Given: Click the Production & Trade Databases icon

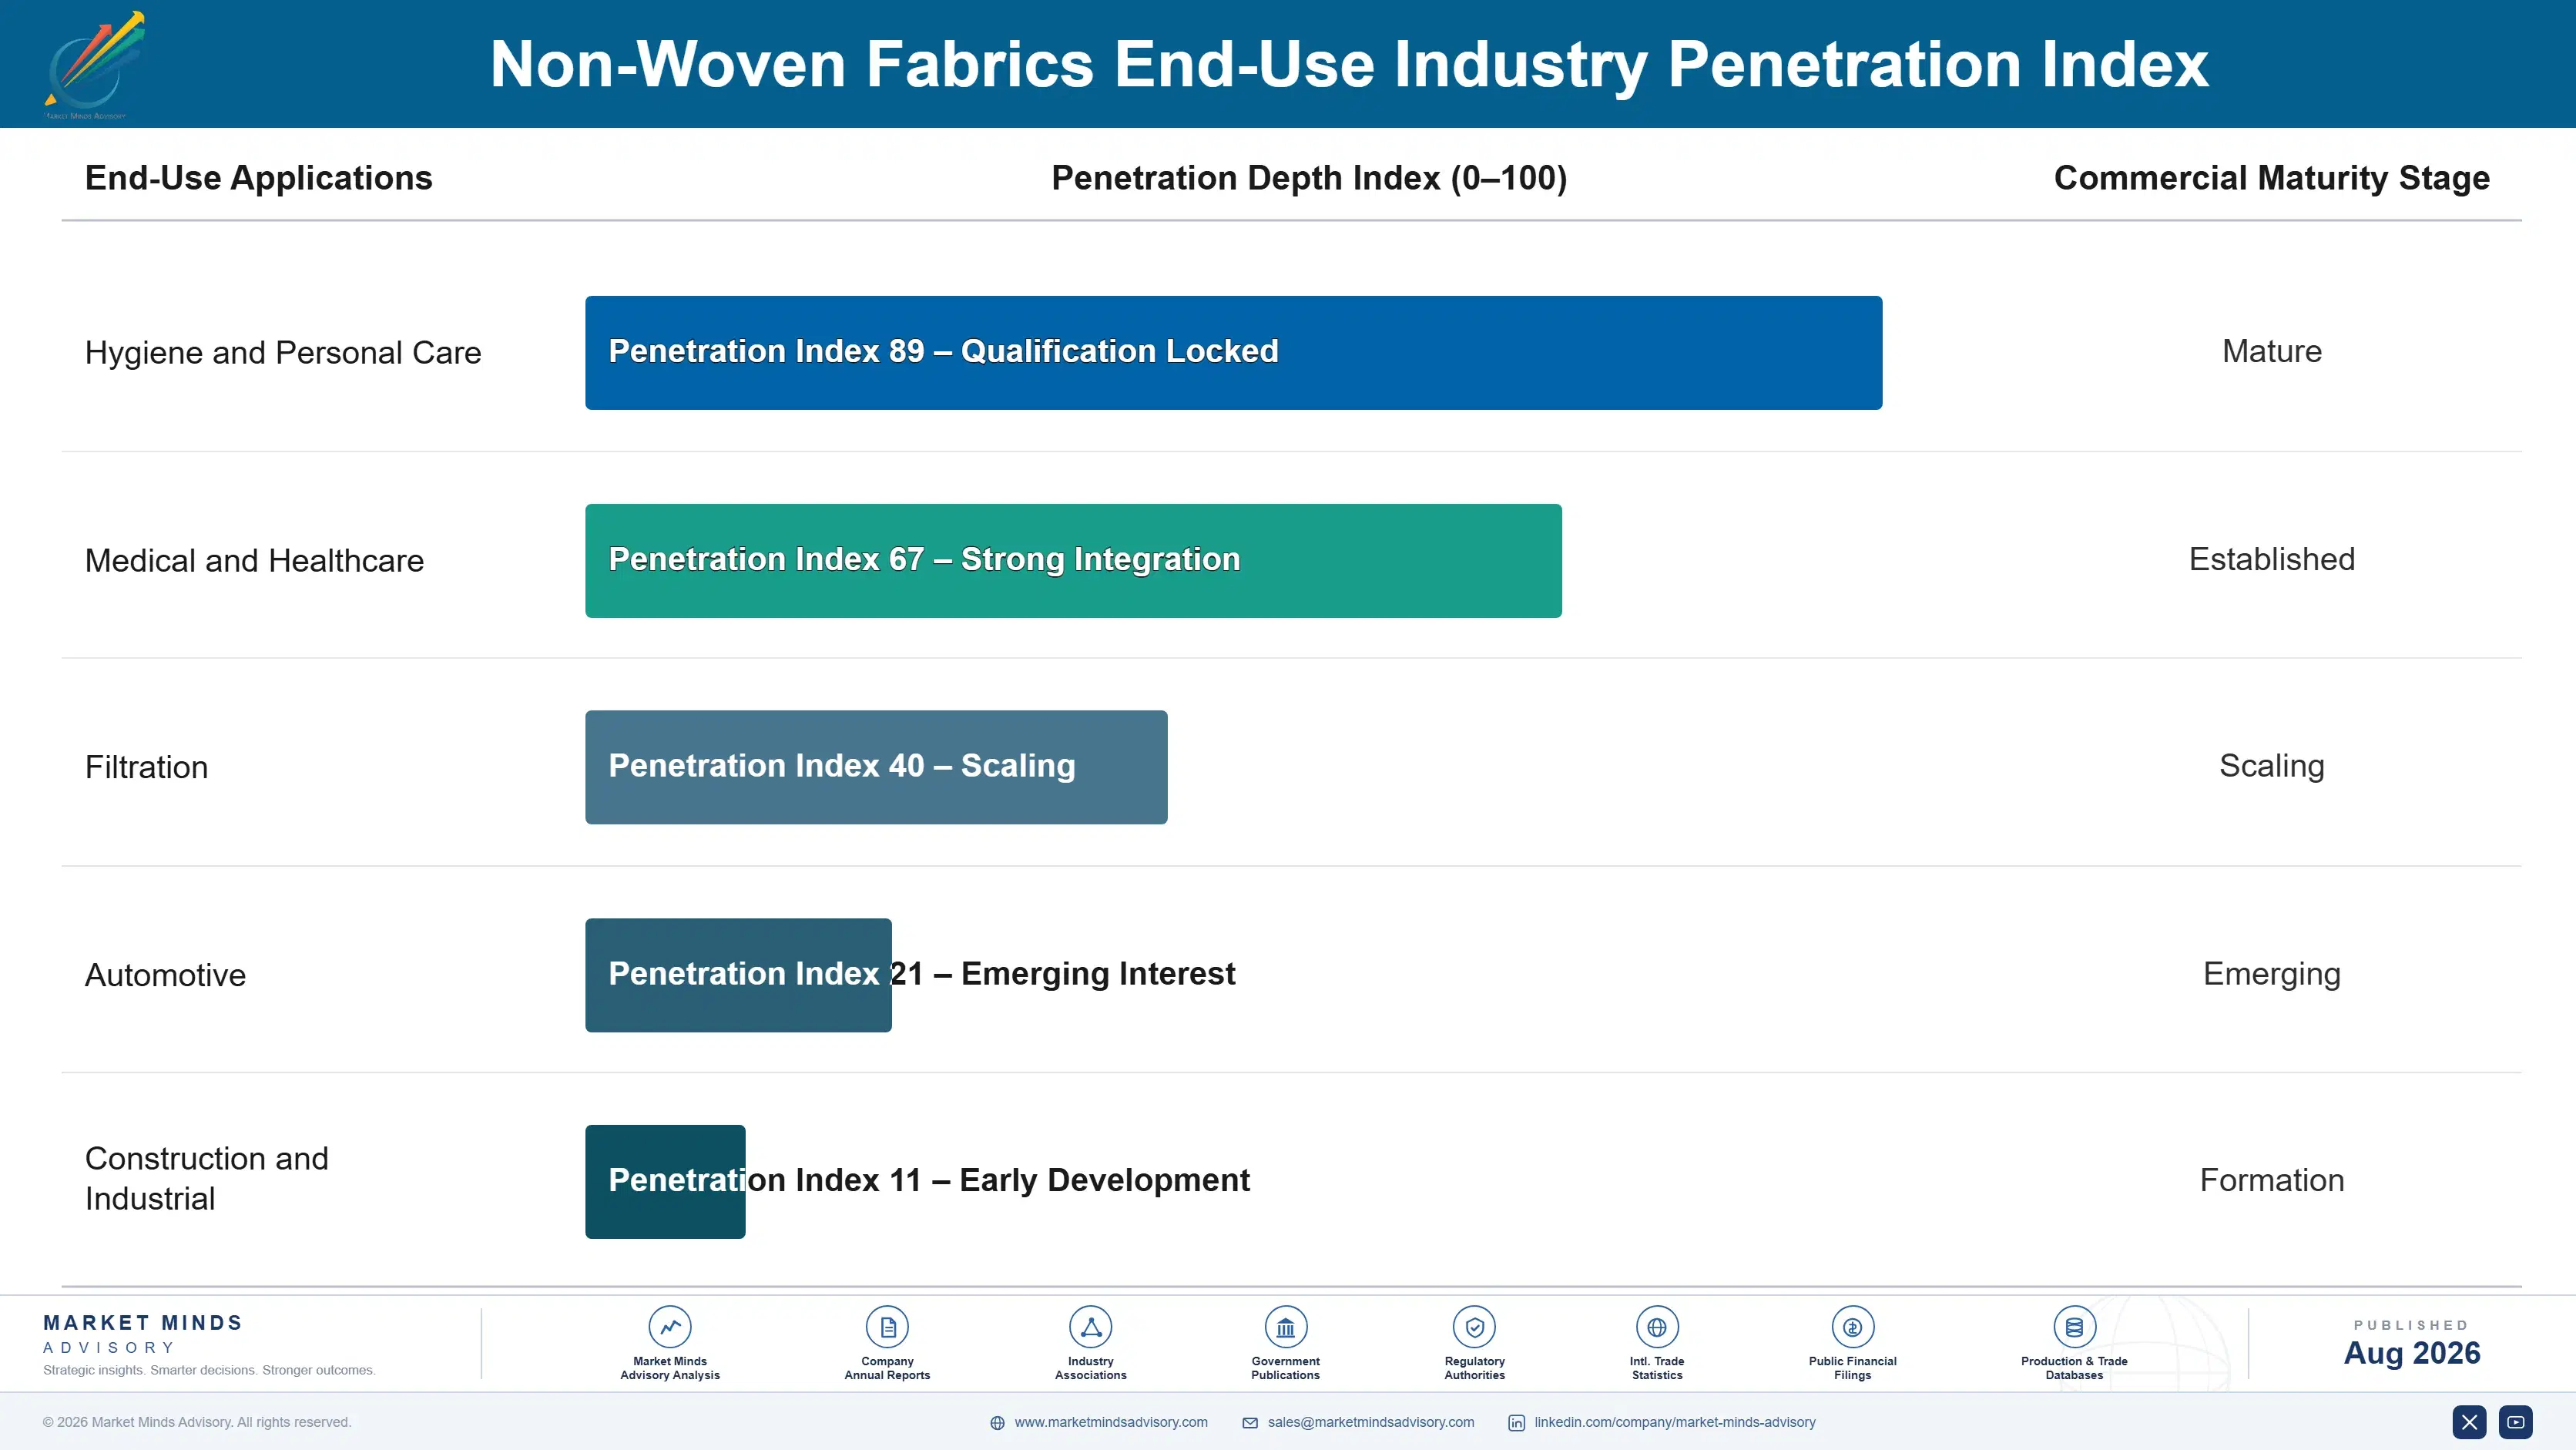Looking at the screenshot, I should pyautogui.click(x=2074, y=1327).
